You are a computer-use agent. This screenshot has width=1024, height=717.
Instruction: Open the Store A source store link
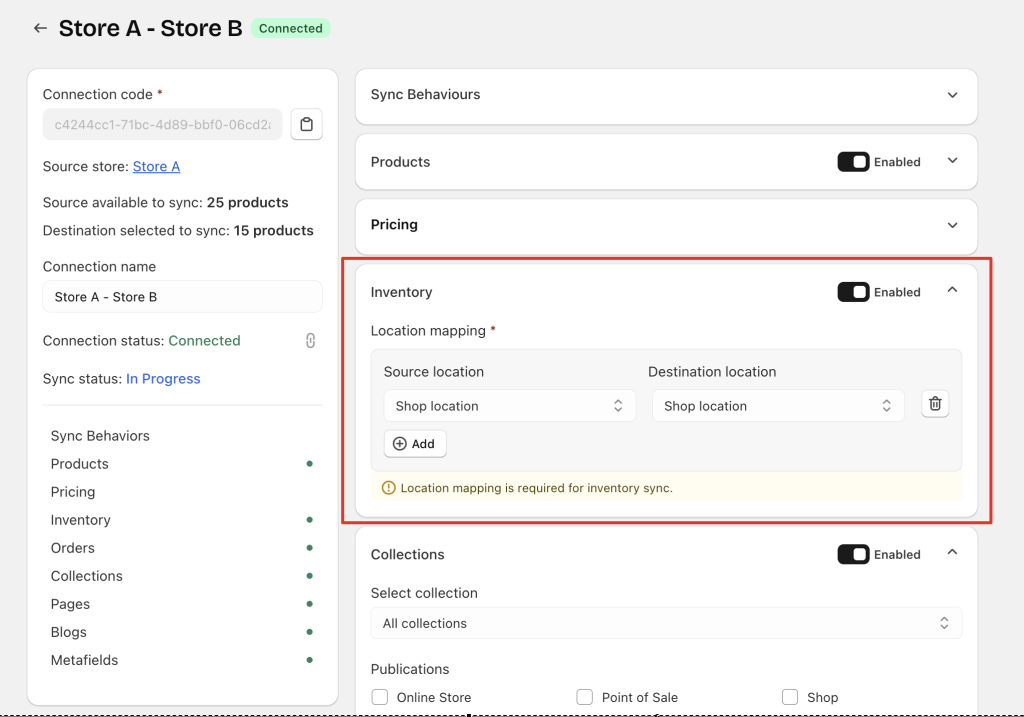coord(156,167)
